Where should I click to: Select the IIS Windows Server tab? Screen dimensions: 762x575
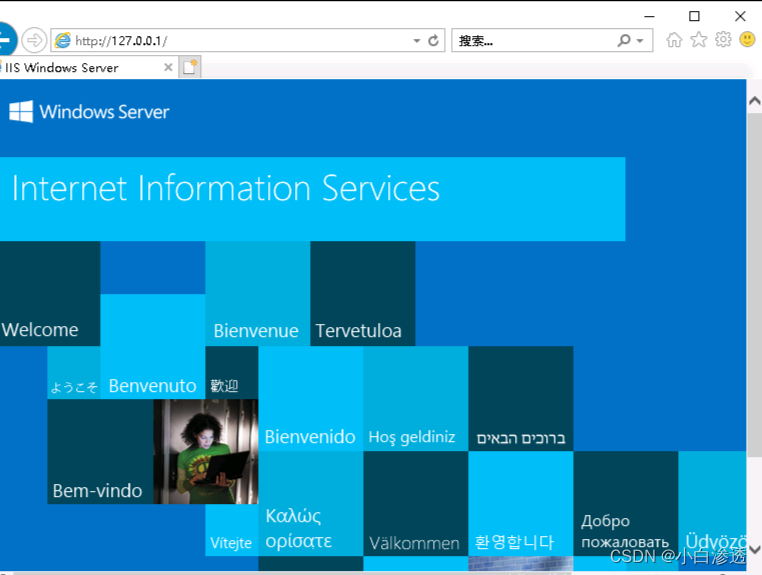tap(87, 68)
